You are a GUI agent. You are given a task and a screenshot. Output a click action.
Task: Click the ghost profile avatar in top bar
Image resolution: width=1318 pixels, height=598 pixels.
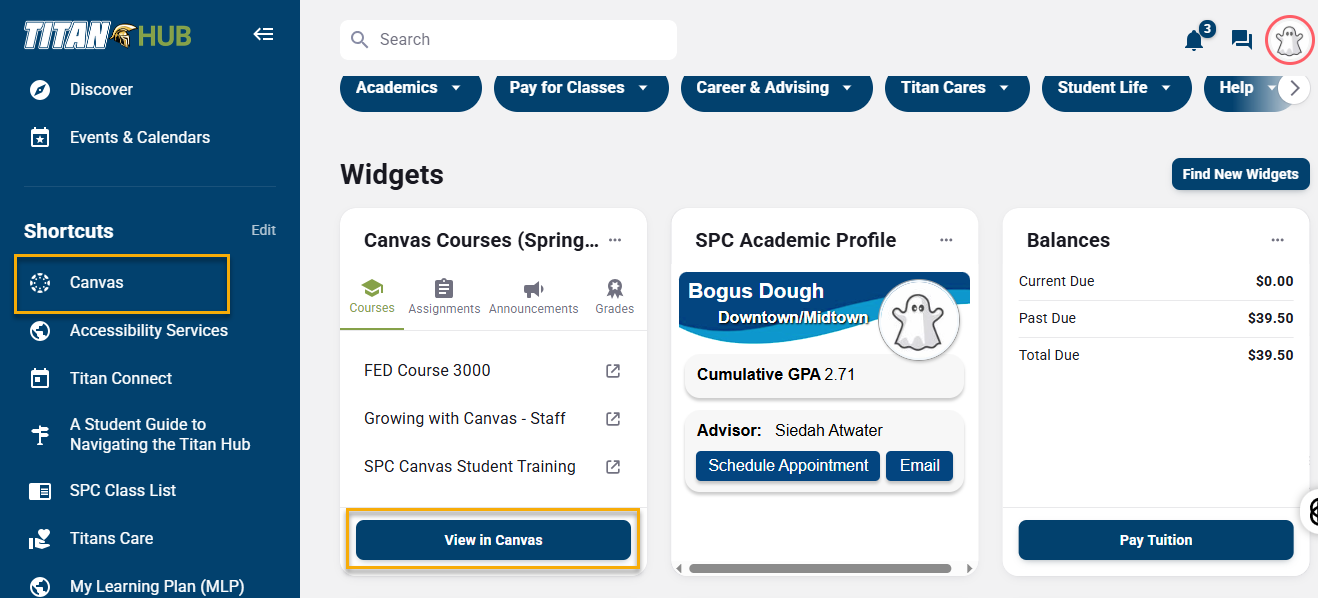click(1288, 40)
